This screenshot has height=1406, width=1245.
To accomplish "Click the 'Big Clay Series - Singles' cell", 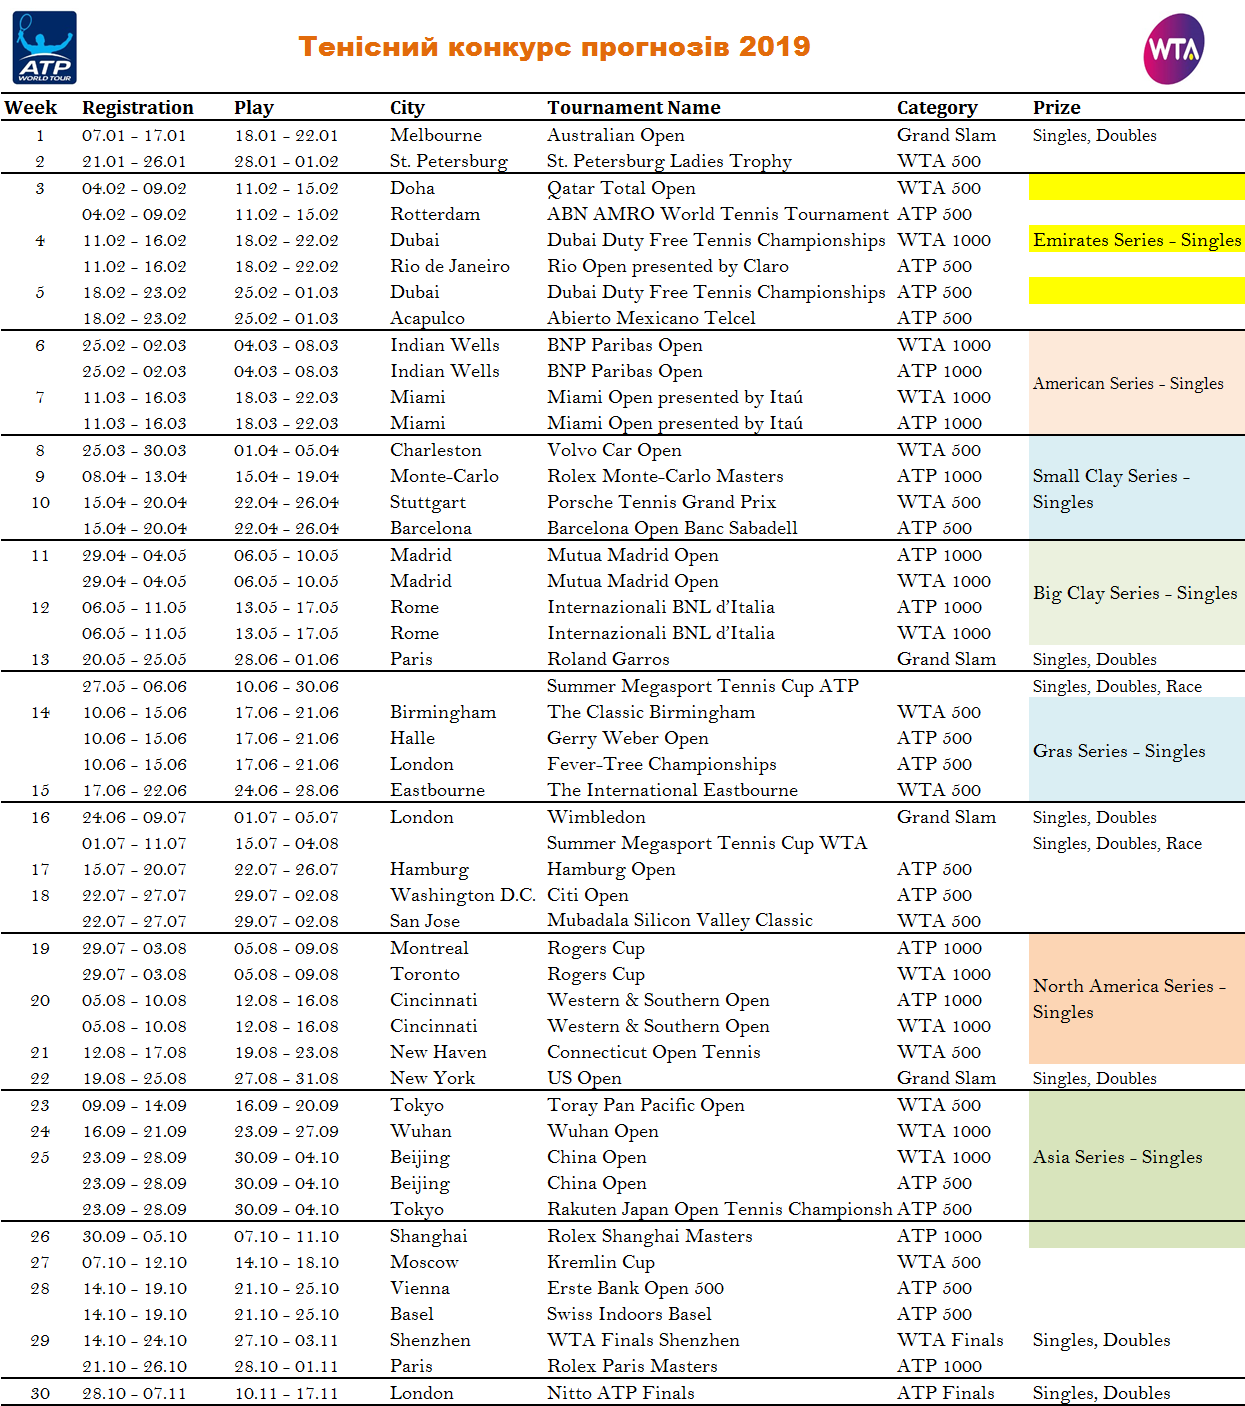I will pyautogui.click(x=1137, y=593).
